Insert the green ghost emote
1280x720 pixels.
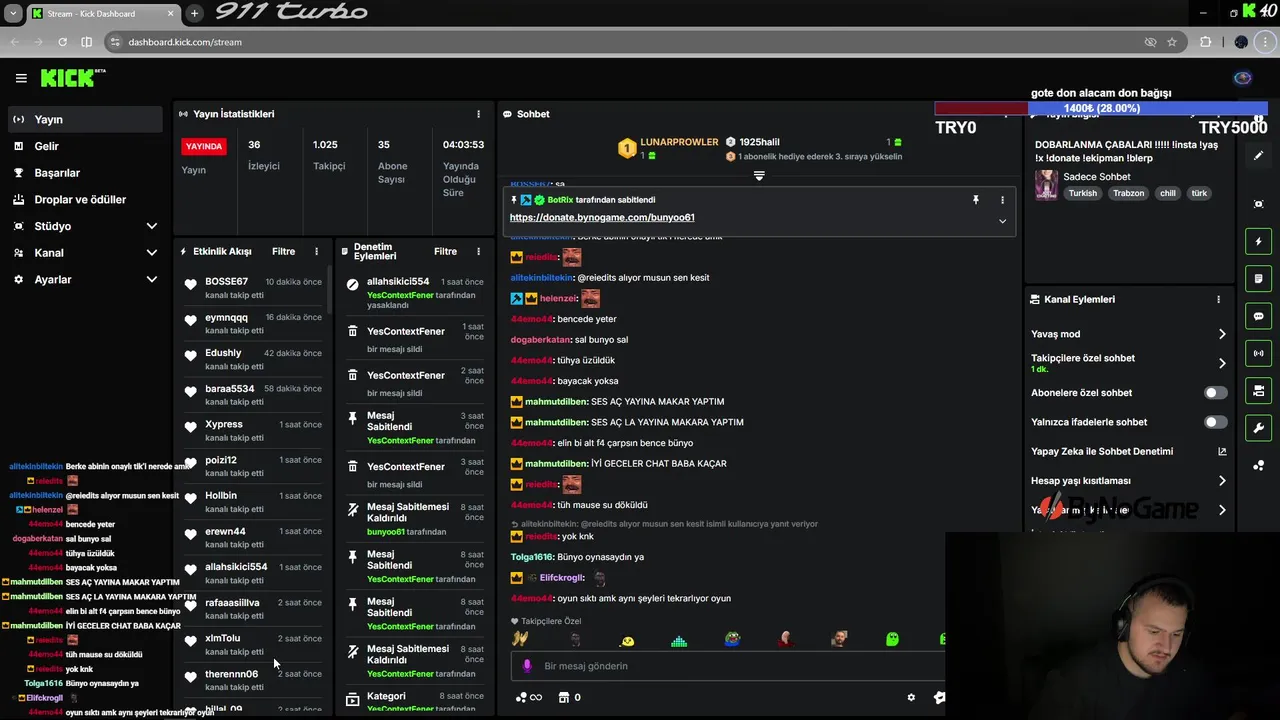point(892,640)
